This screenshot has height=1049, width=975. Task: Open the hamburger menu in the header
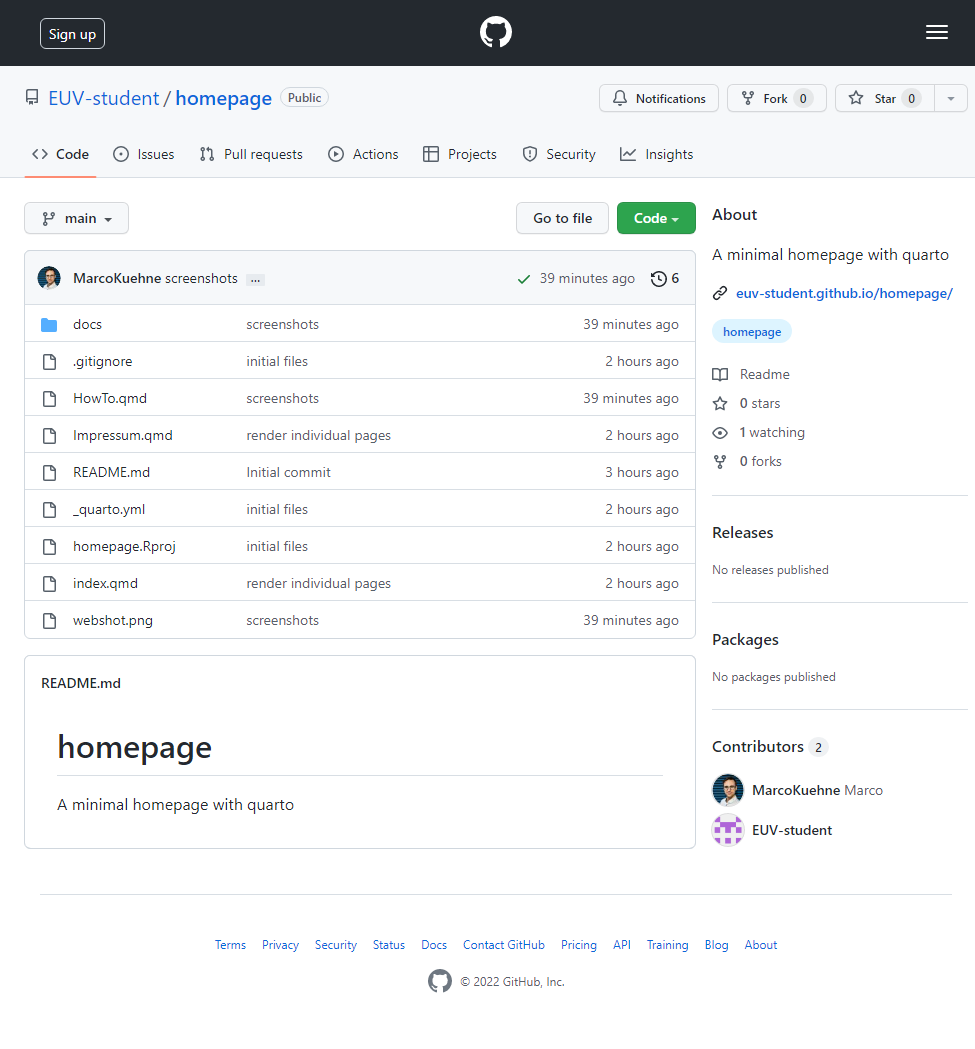click(936, 32)
